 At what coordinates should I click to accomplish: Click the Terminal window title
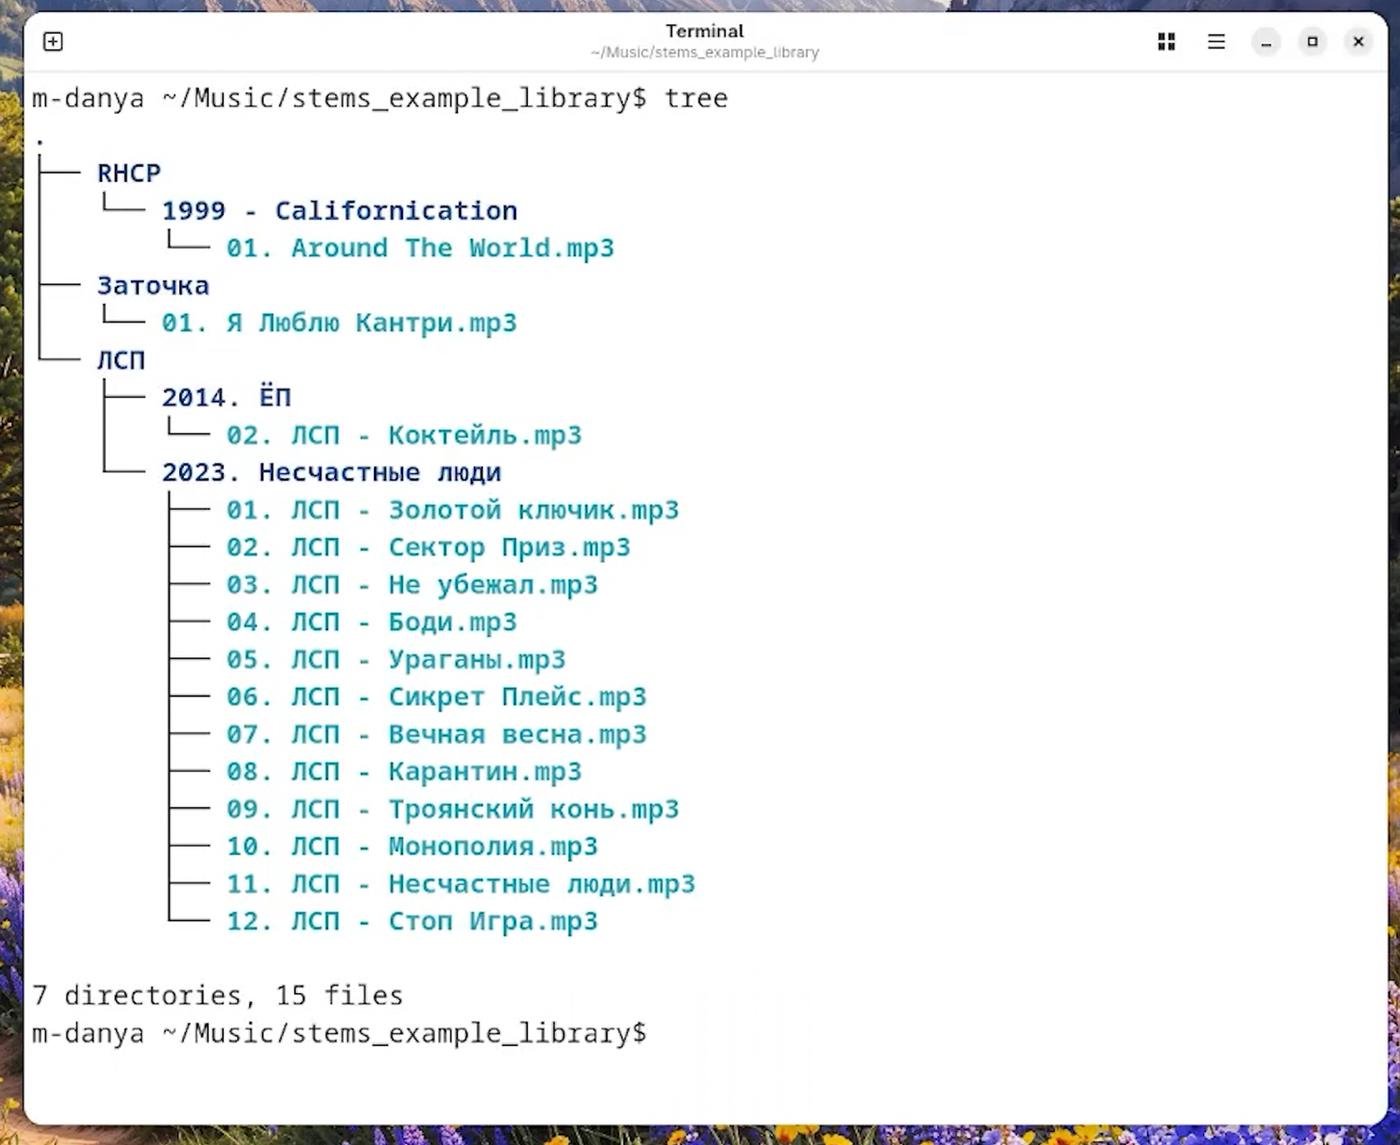click(x=704, y=31)
